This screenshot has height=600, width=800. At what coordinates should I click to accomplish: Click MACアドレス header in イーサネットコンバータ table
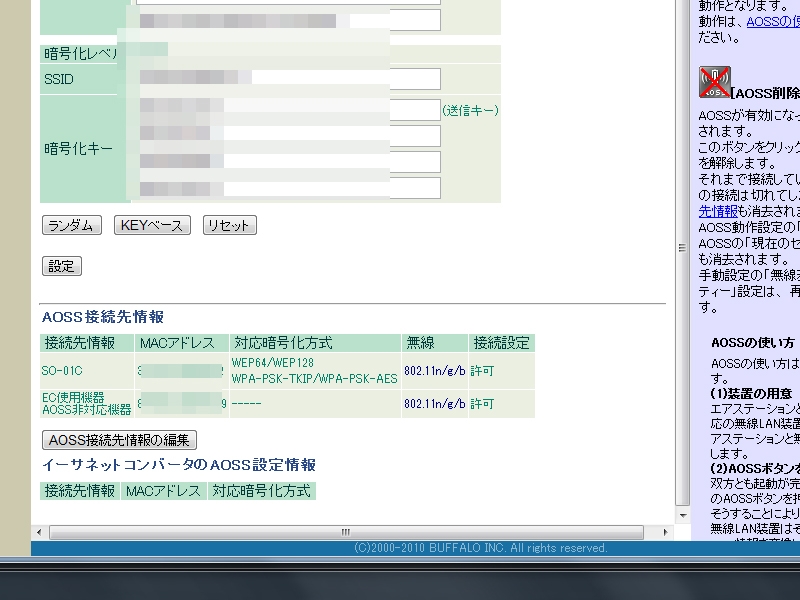pyautogui.click(x=163, y=491)
